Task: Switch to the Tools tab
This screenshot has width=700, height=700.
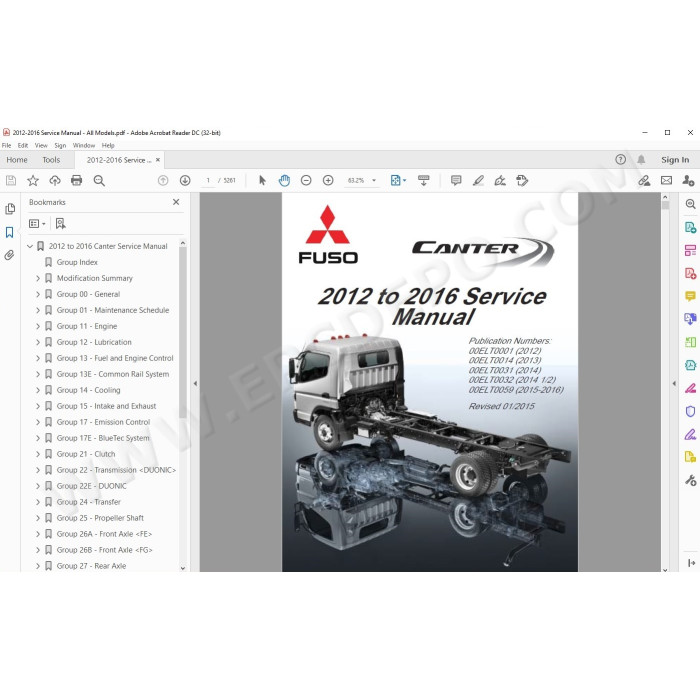Action: [51, 159]
